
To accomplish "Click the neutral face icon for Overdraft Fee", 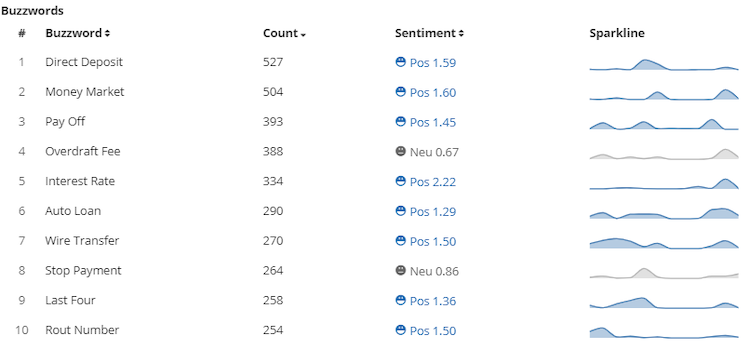I will click(401, 151).
